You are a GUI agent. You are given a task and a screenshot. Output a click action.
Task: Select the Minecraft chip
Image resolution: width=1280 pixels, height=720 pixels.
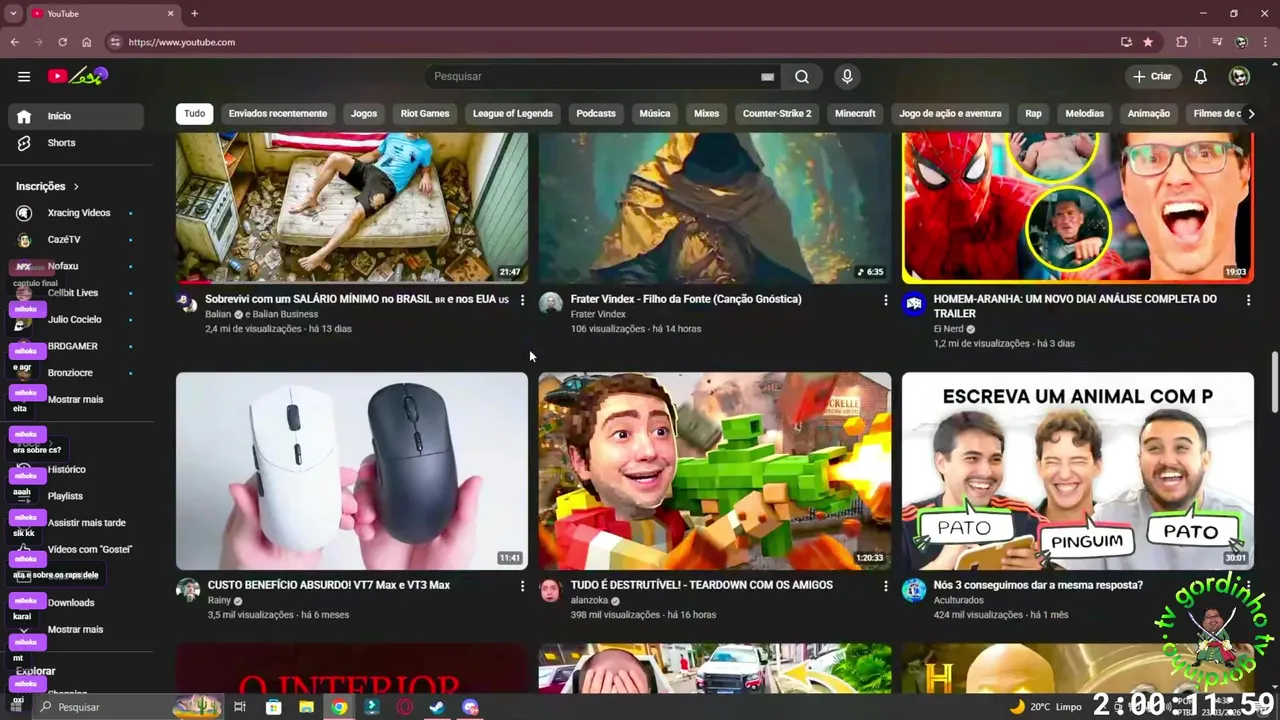pos(855,113)
